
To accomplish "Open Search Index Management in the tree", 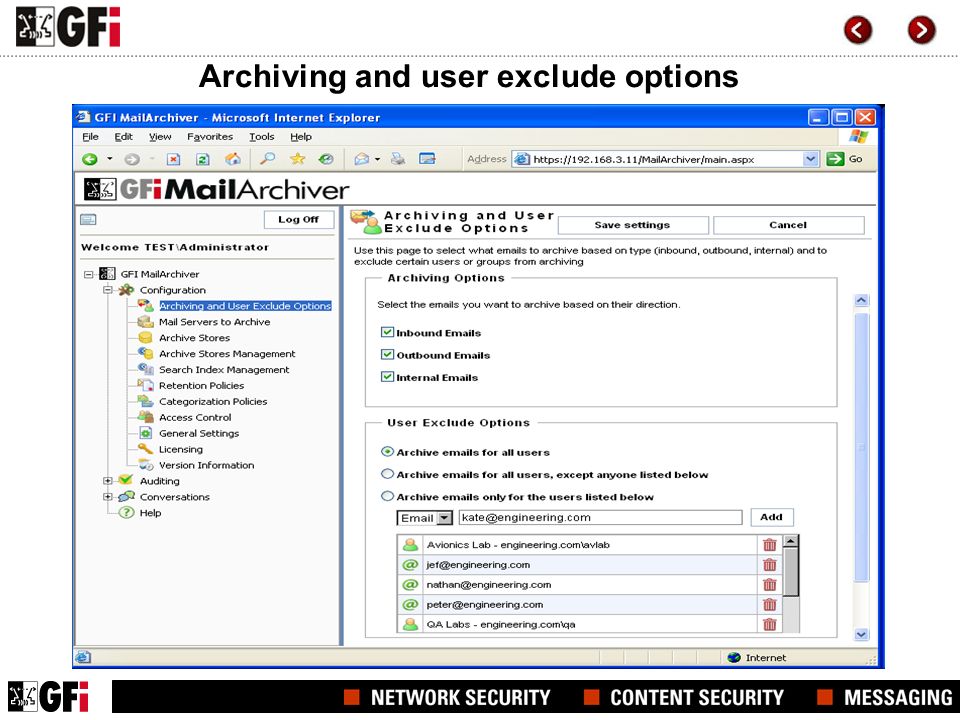I will (x=224, y=370).
